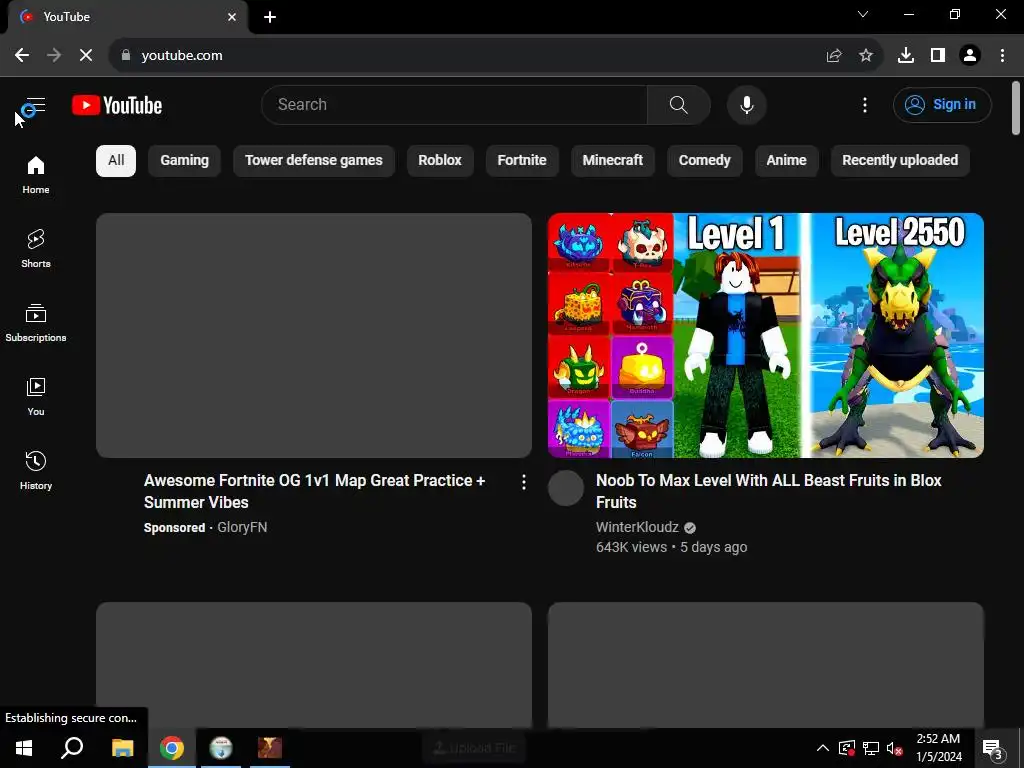Open YouTube settings three-dot menu
Viewport: 1024px width, 768px height.
tap(865, 104)
